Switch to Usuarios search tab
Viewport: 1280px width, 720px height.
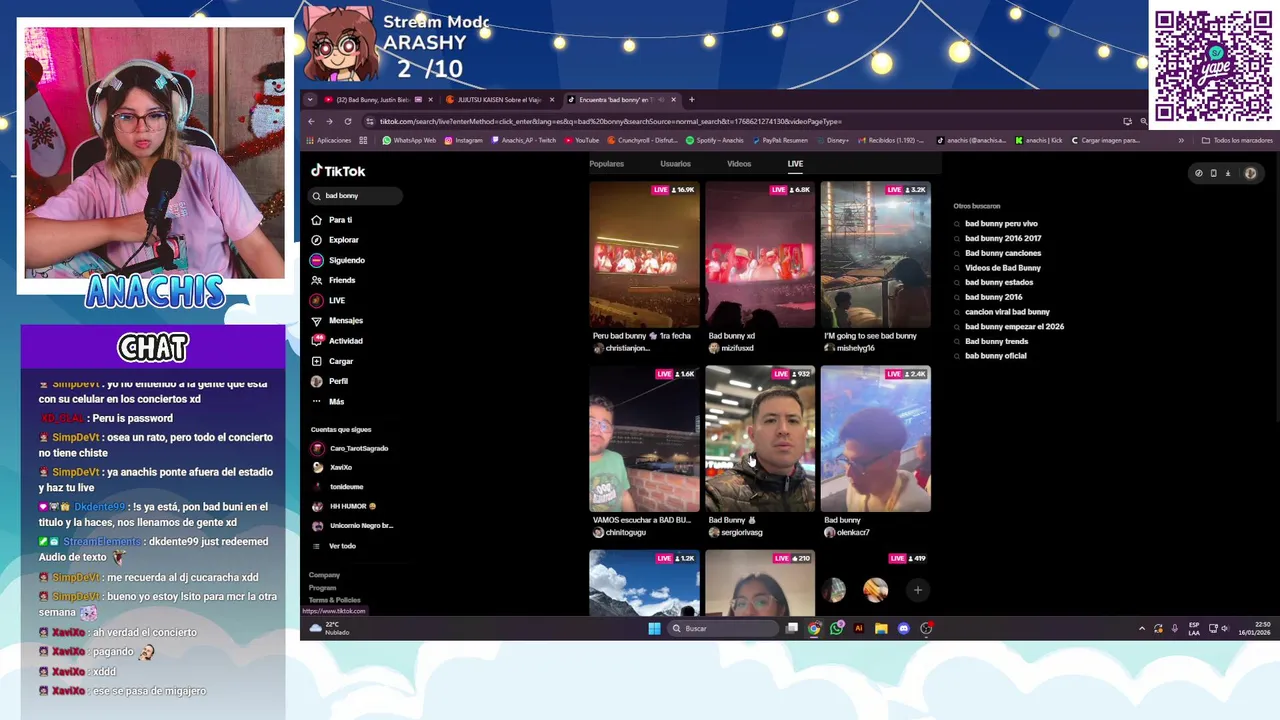pos(675,164)
